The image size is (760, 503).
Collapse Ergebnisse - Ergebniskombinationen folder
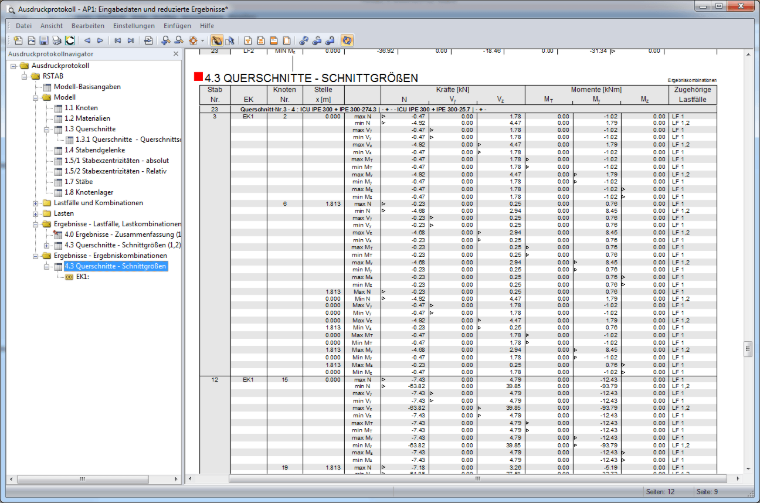[x=35, y=256]
